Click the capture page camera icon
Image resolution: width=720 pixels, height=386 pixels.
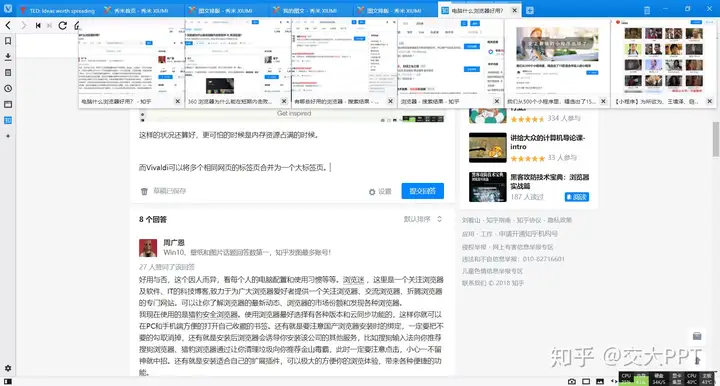coord(572,381)
